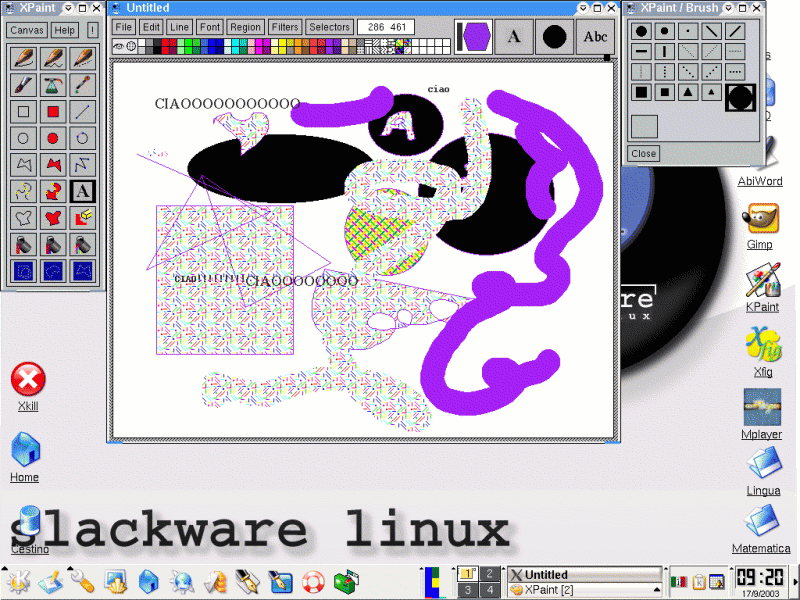Select the straight line tool

tap(83, 111)
